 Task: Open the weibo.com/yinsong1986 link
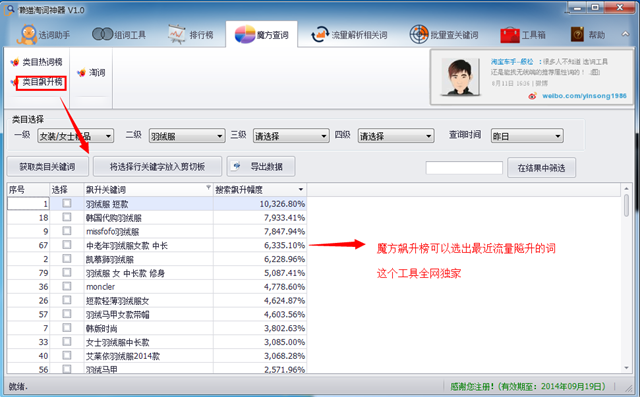coord(584,96)
